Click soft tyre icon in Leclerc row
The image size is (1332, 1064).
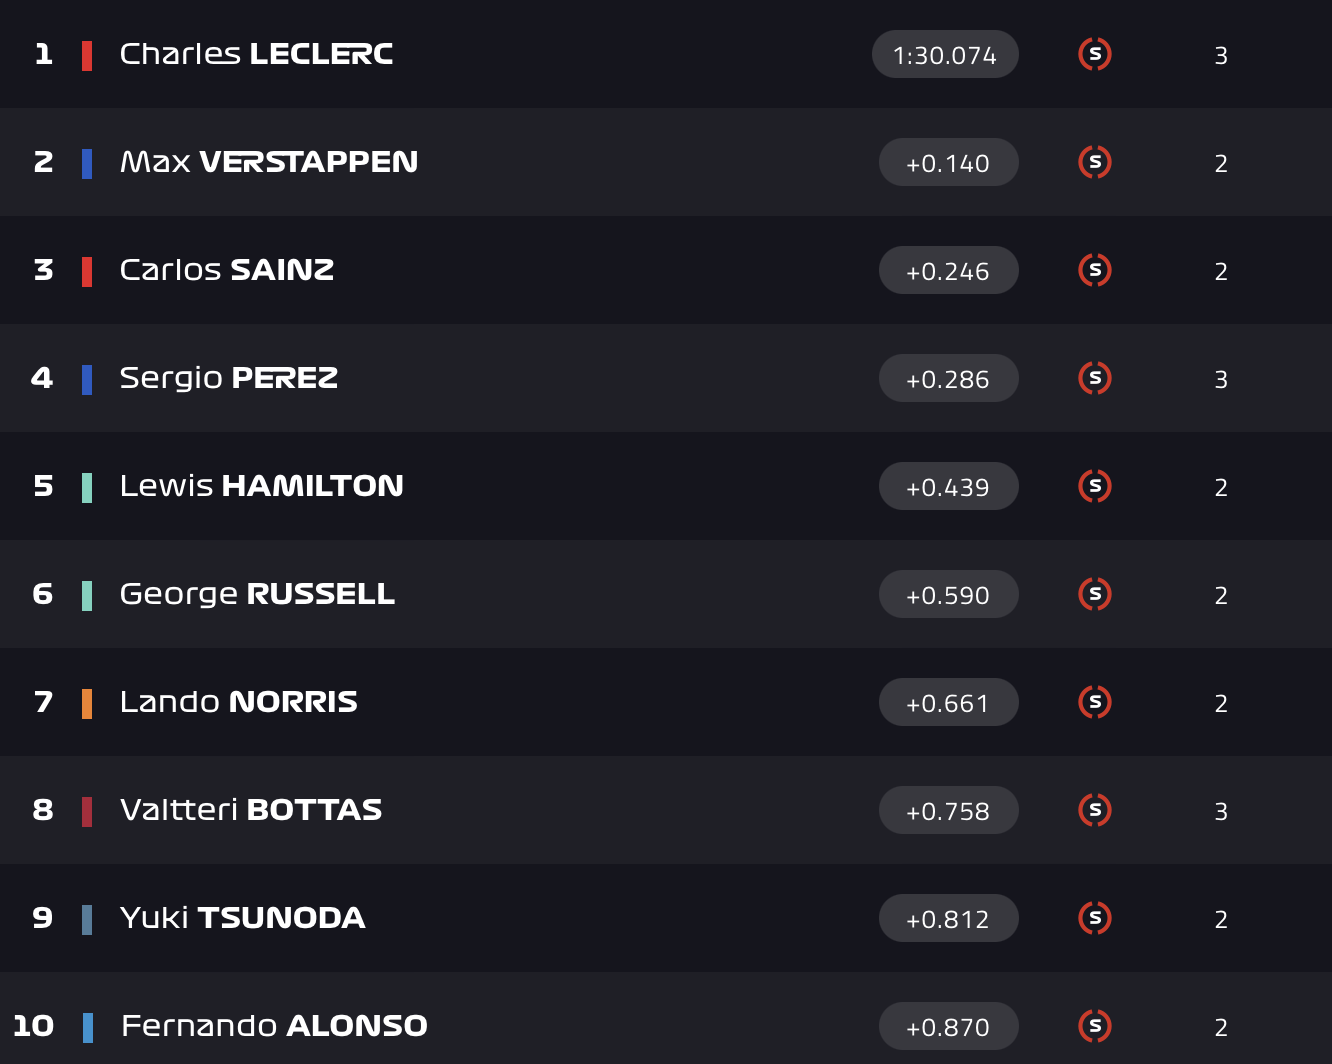coord(1095,54)
